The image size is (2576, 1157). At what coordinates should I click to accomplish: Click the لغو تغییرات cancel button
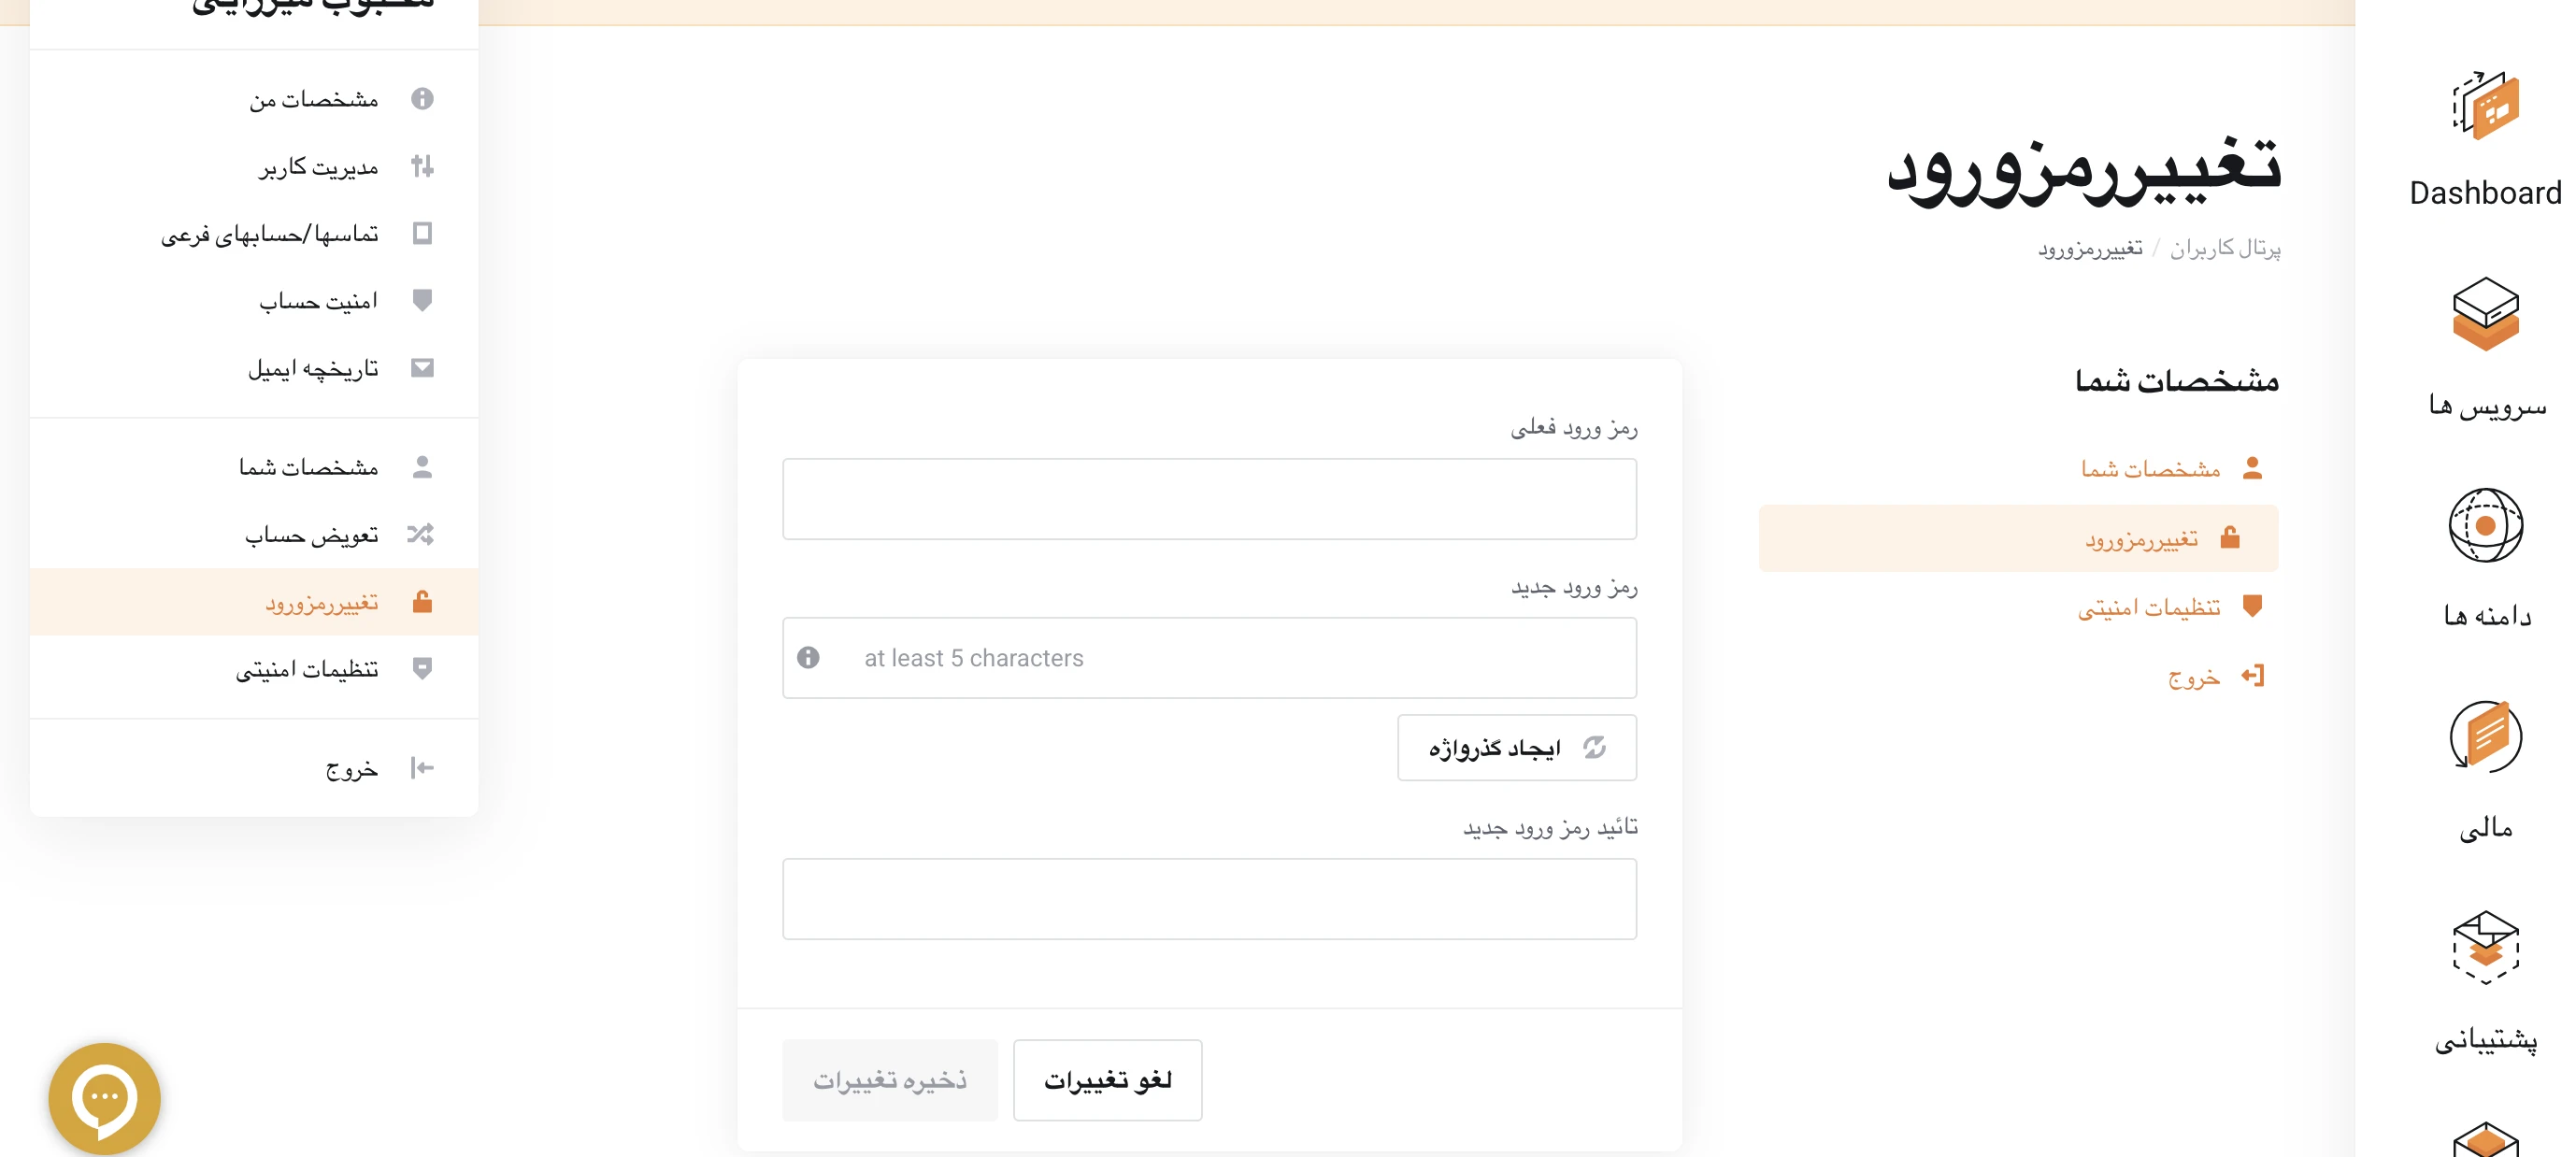coord(1107,1079)
